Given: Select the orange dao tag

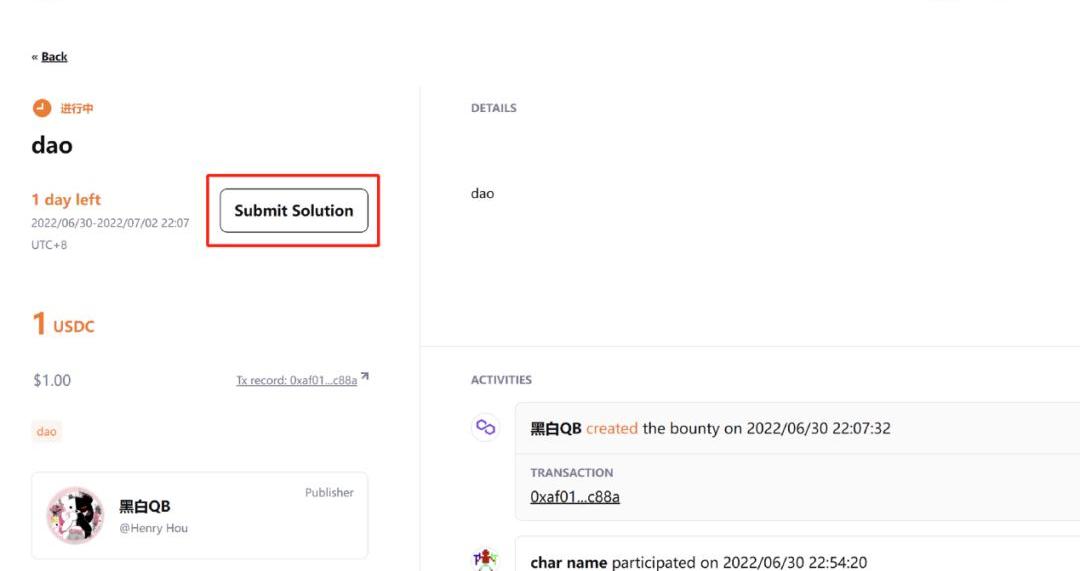Looking at the screenshot, I should pos(47,432).
